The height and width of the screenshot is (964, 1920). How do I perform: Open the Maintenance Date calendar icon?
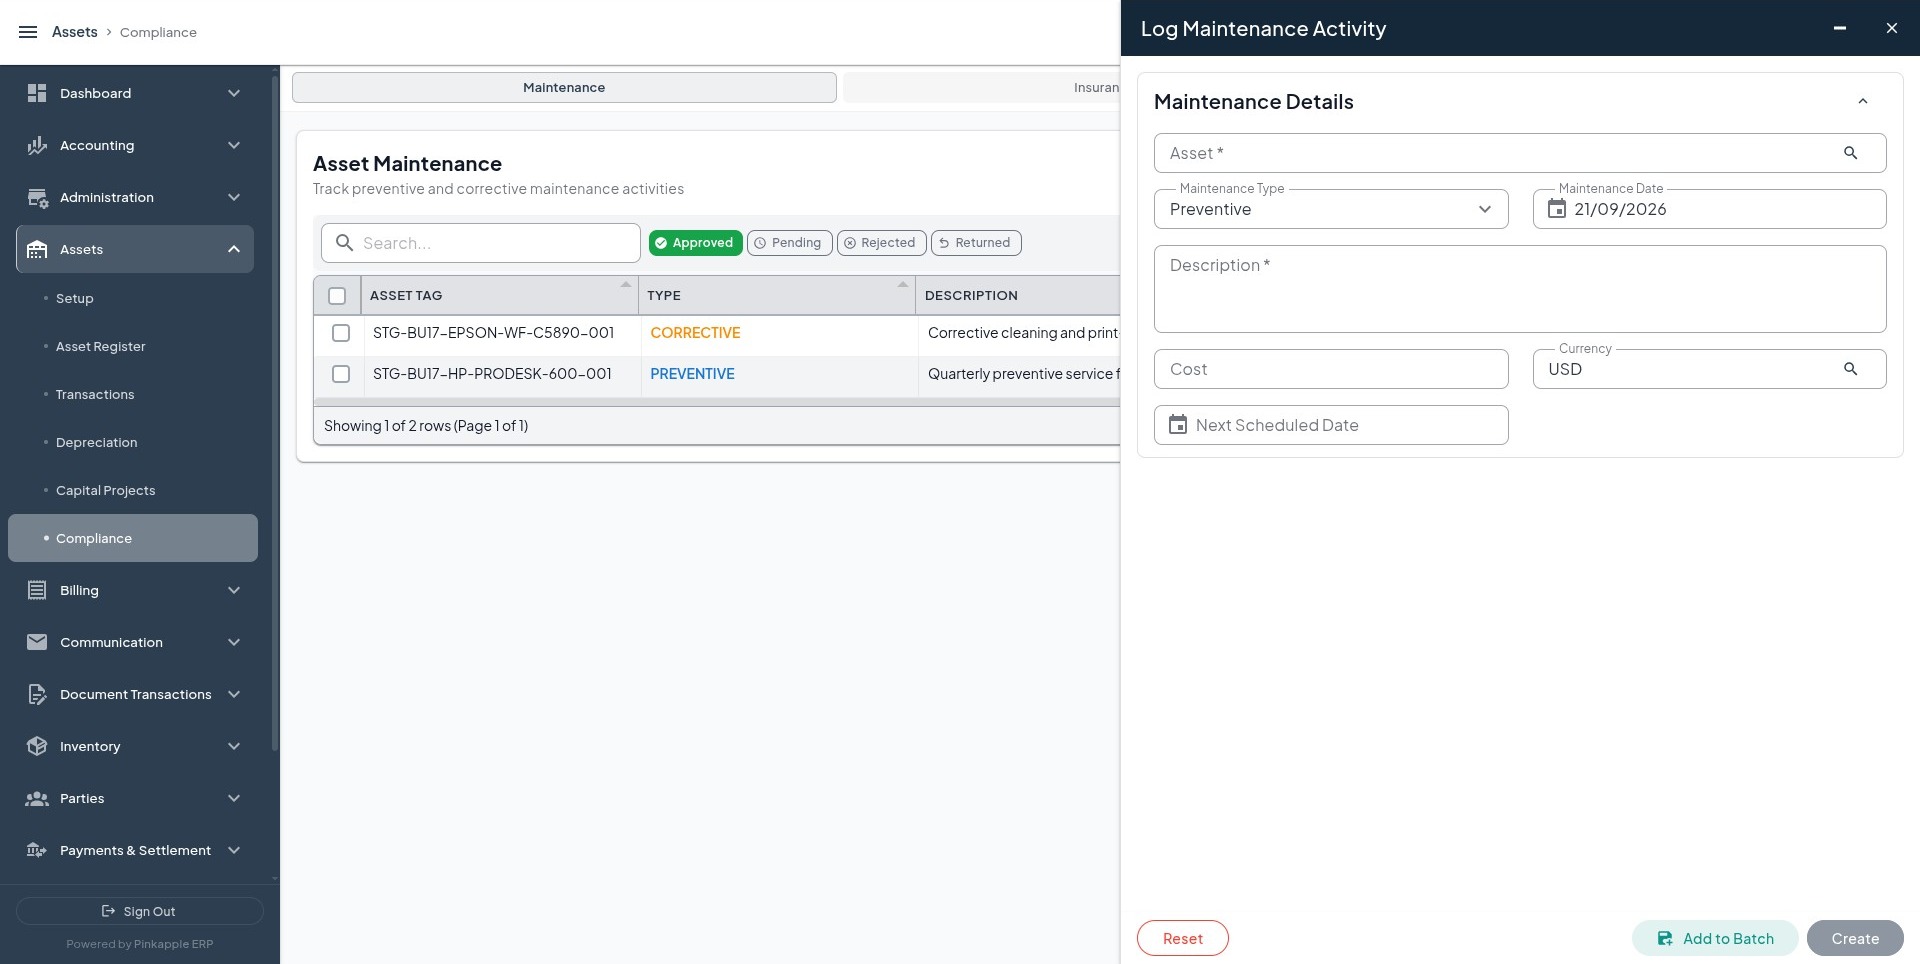(x=1556, y=209)
